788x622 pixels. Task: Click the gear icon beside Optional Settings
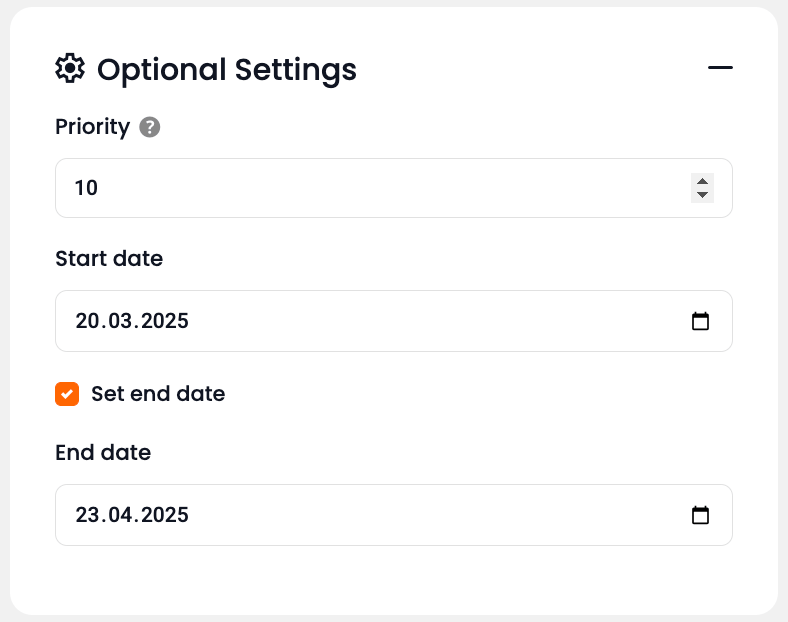(69, 69)
